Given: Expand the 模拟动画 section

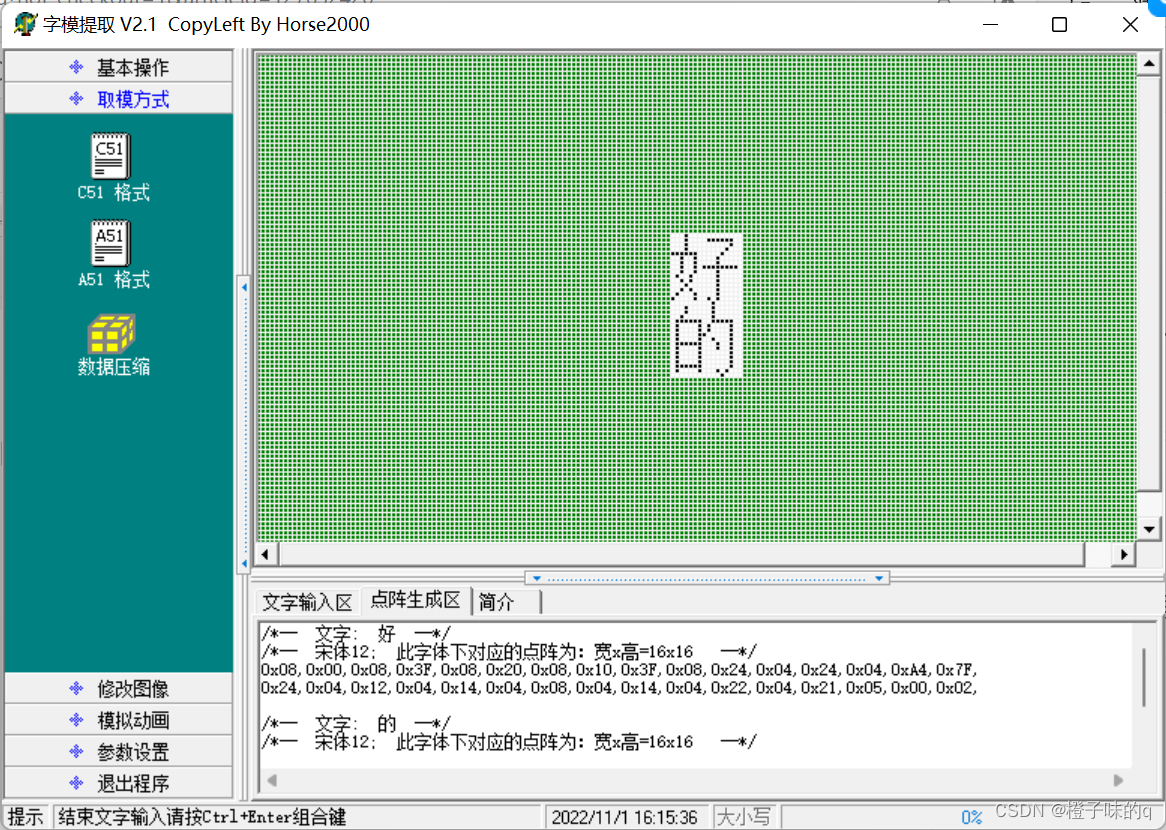Looking at the screenshot, I should point(119,720).
